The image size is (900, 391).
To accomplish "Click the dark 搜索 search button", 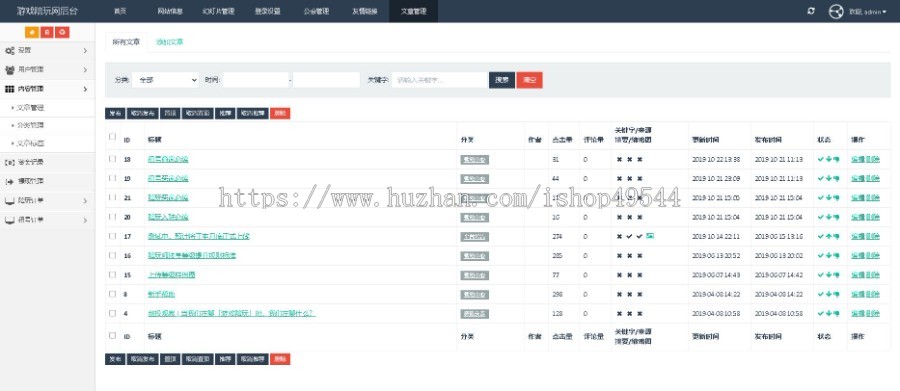I will tap(502, 80).
